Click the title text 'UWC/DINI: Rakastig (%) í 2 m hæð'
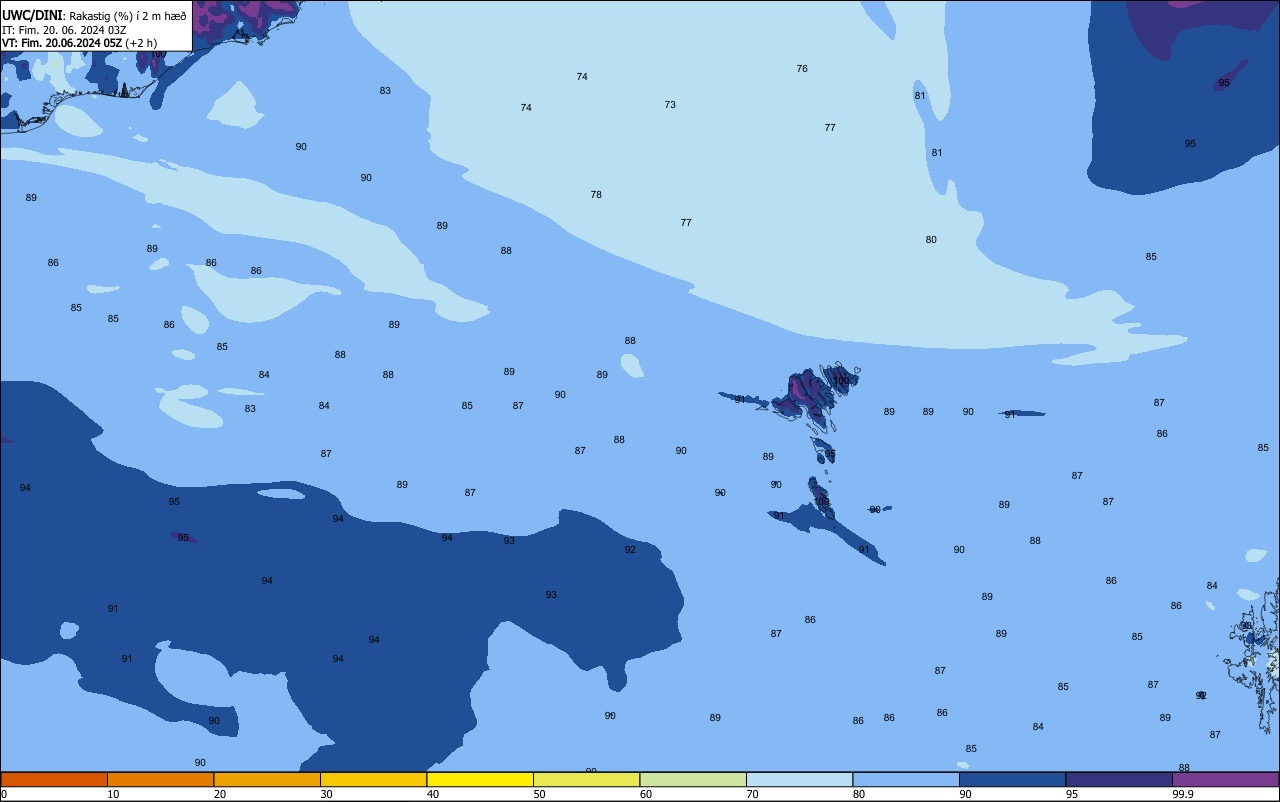 (x=94, y=15)
